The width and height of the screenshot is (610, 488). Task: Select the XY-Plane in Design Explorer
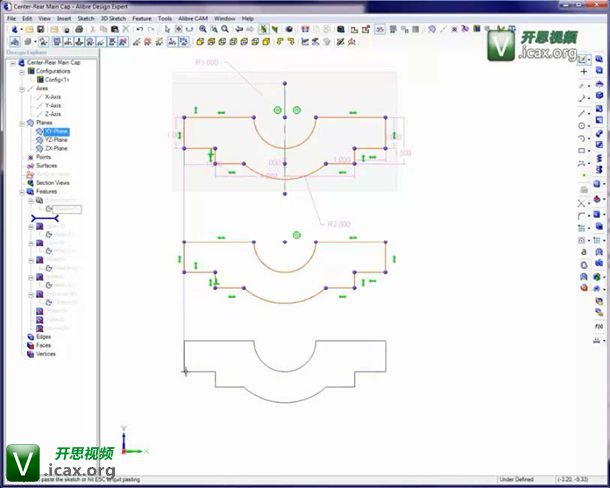pos(56,131)
